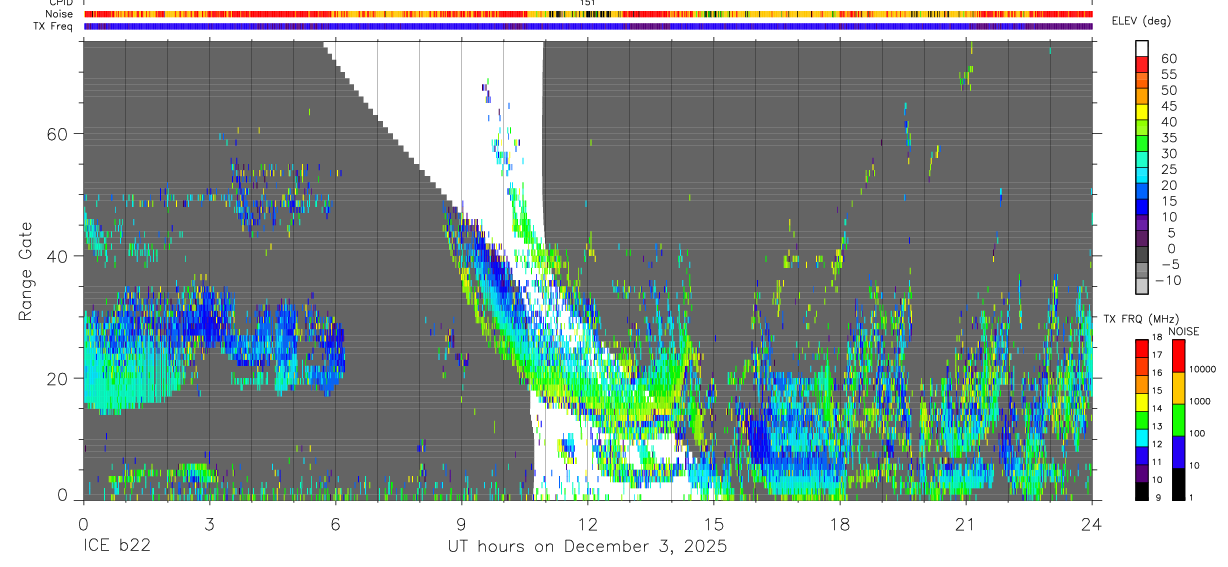Click the 9 tick label on UT hours axis

[x=461, y=525]
